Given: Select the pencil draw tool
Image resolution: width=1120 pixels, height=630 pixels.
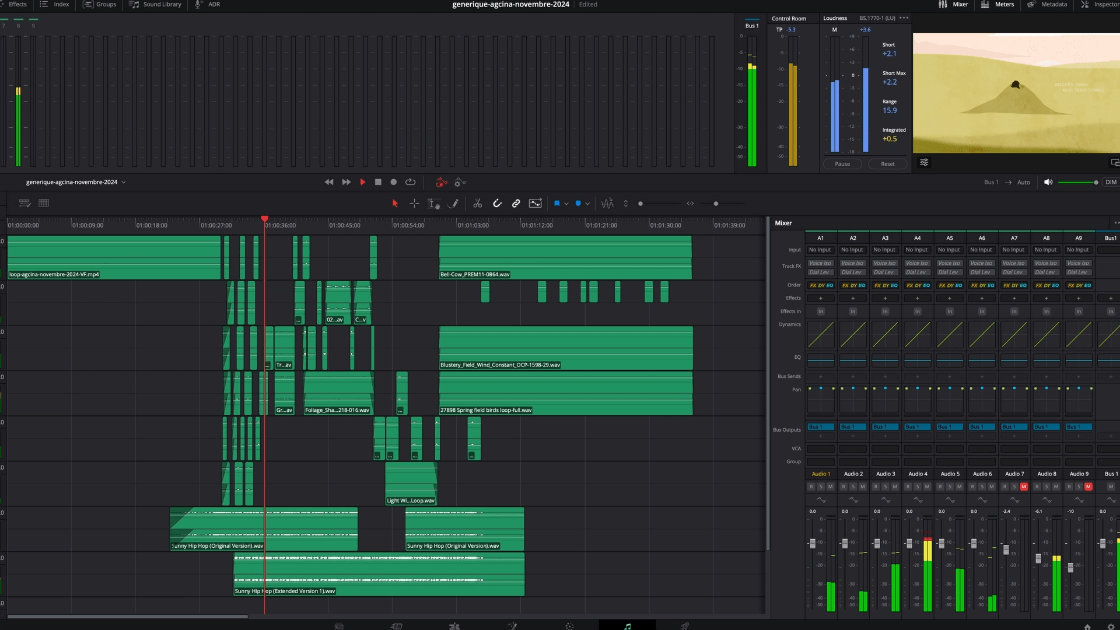Looking at the screenshot, I should click(453, 204).
